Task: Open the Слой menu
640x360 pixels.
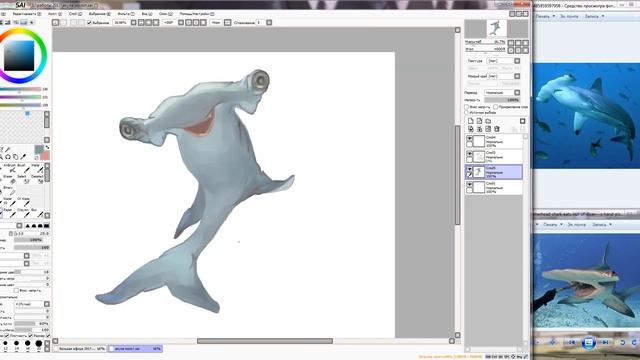Action: [75, 14]
